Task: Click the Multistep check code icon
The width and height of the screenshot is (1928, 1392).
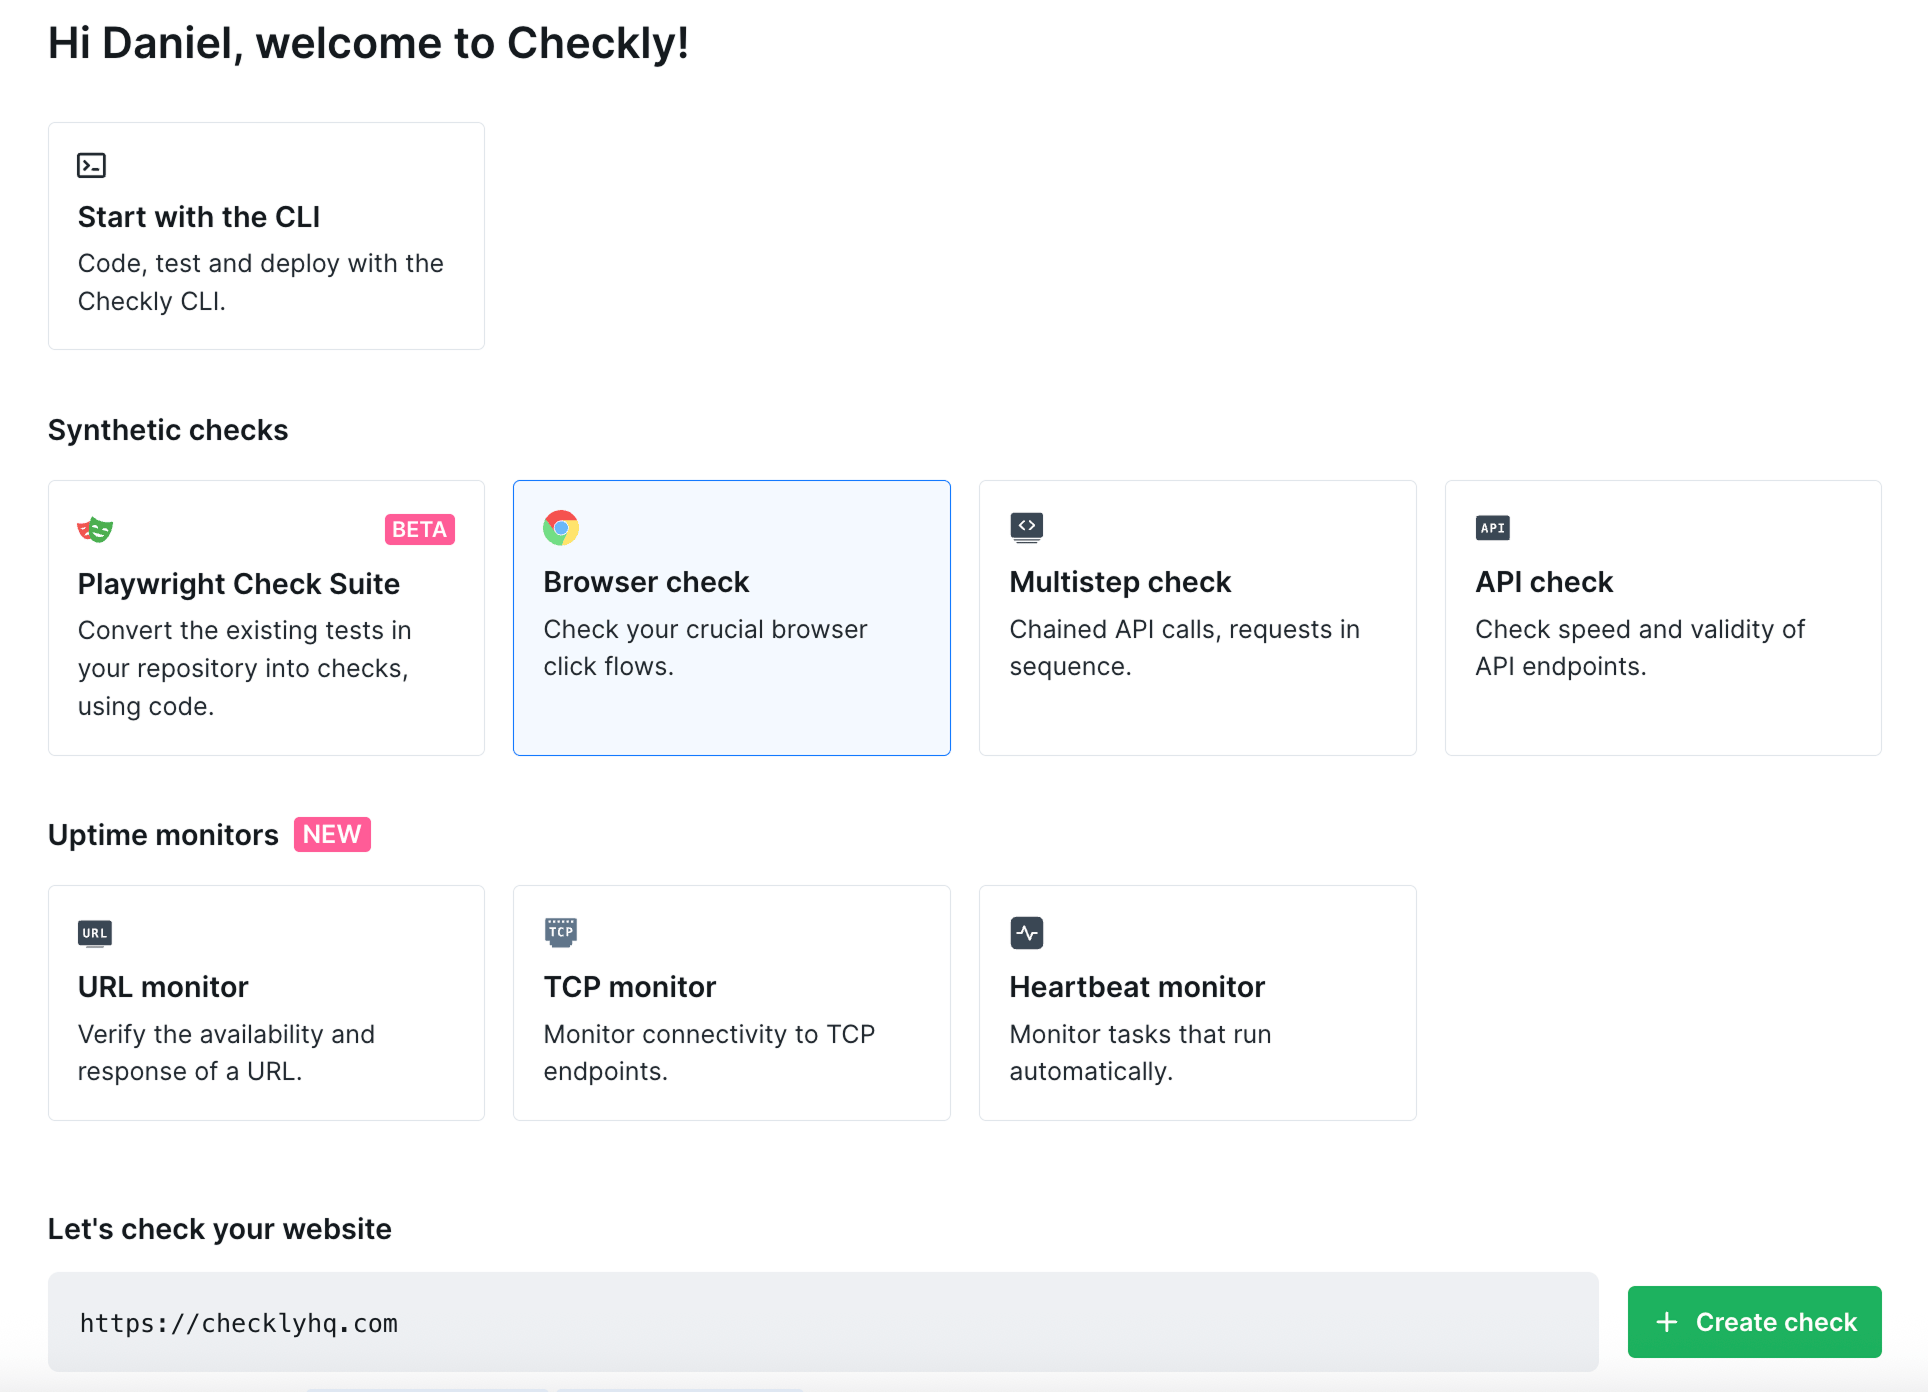Action: click(1026, 527)
